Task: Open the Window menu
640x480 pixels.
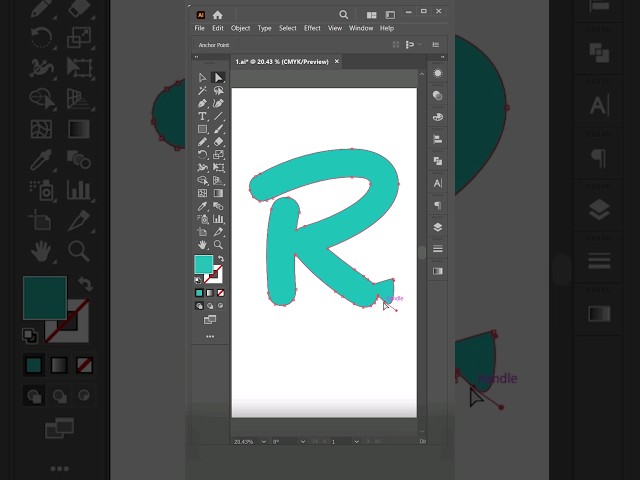Action: tap(361, 28)
